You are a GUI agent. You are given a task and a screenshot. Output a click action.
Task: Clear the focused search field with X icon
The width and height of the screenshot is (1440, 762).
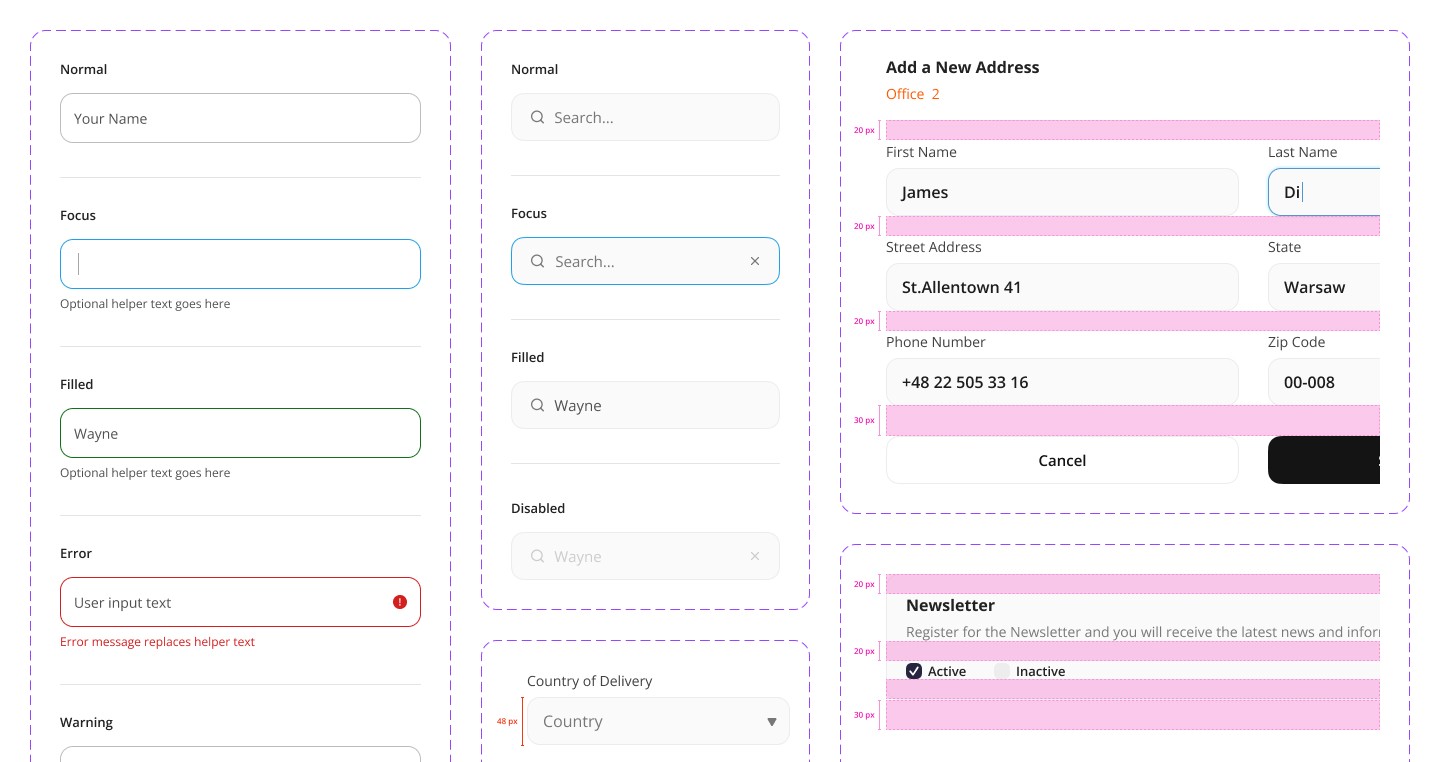pos(755,261)
